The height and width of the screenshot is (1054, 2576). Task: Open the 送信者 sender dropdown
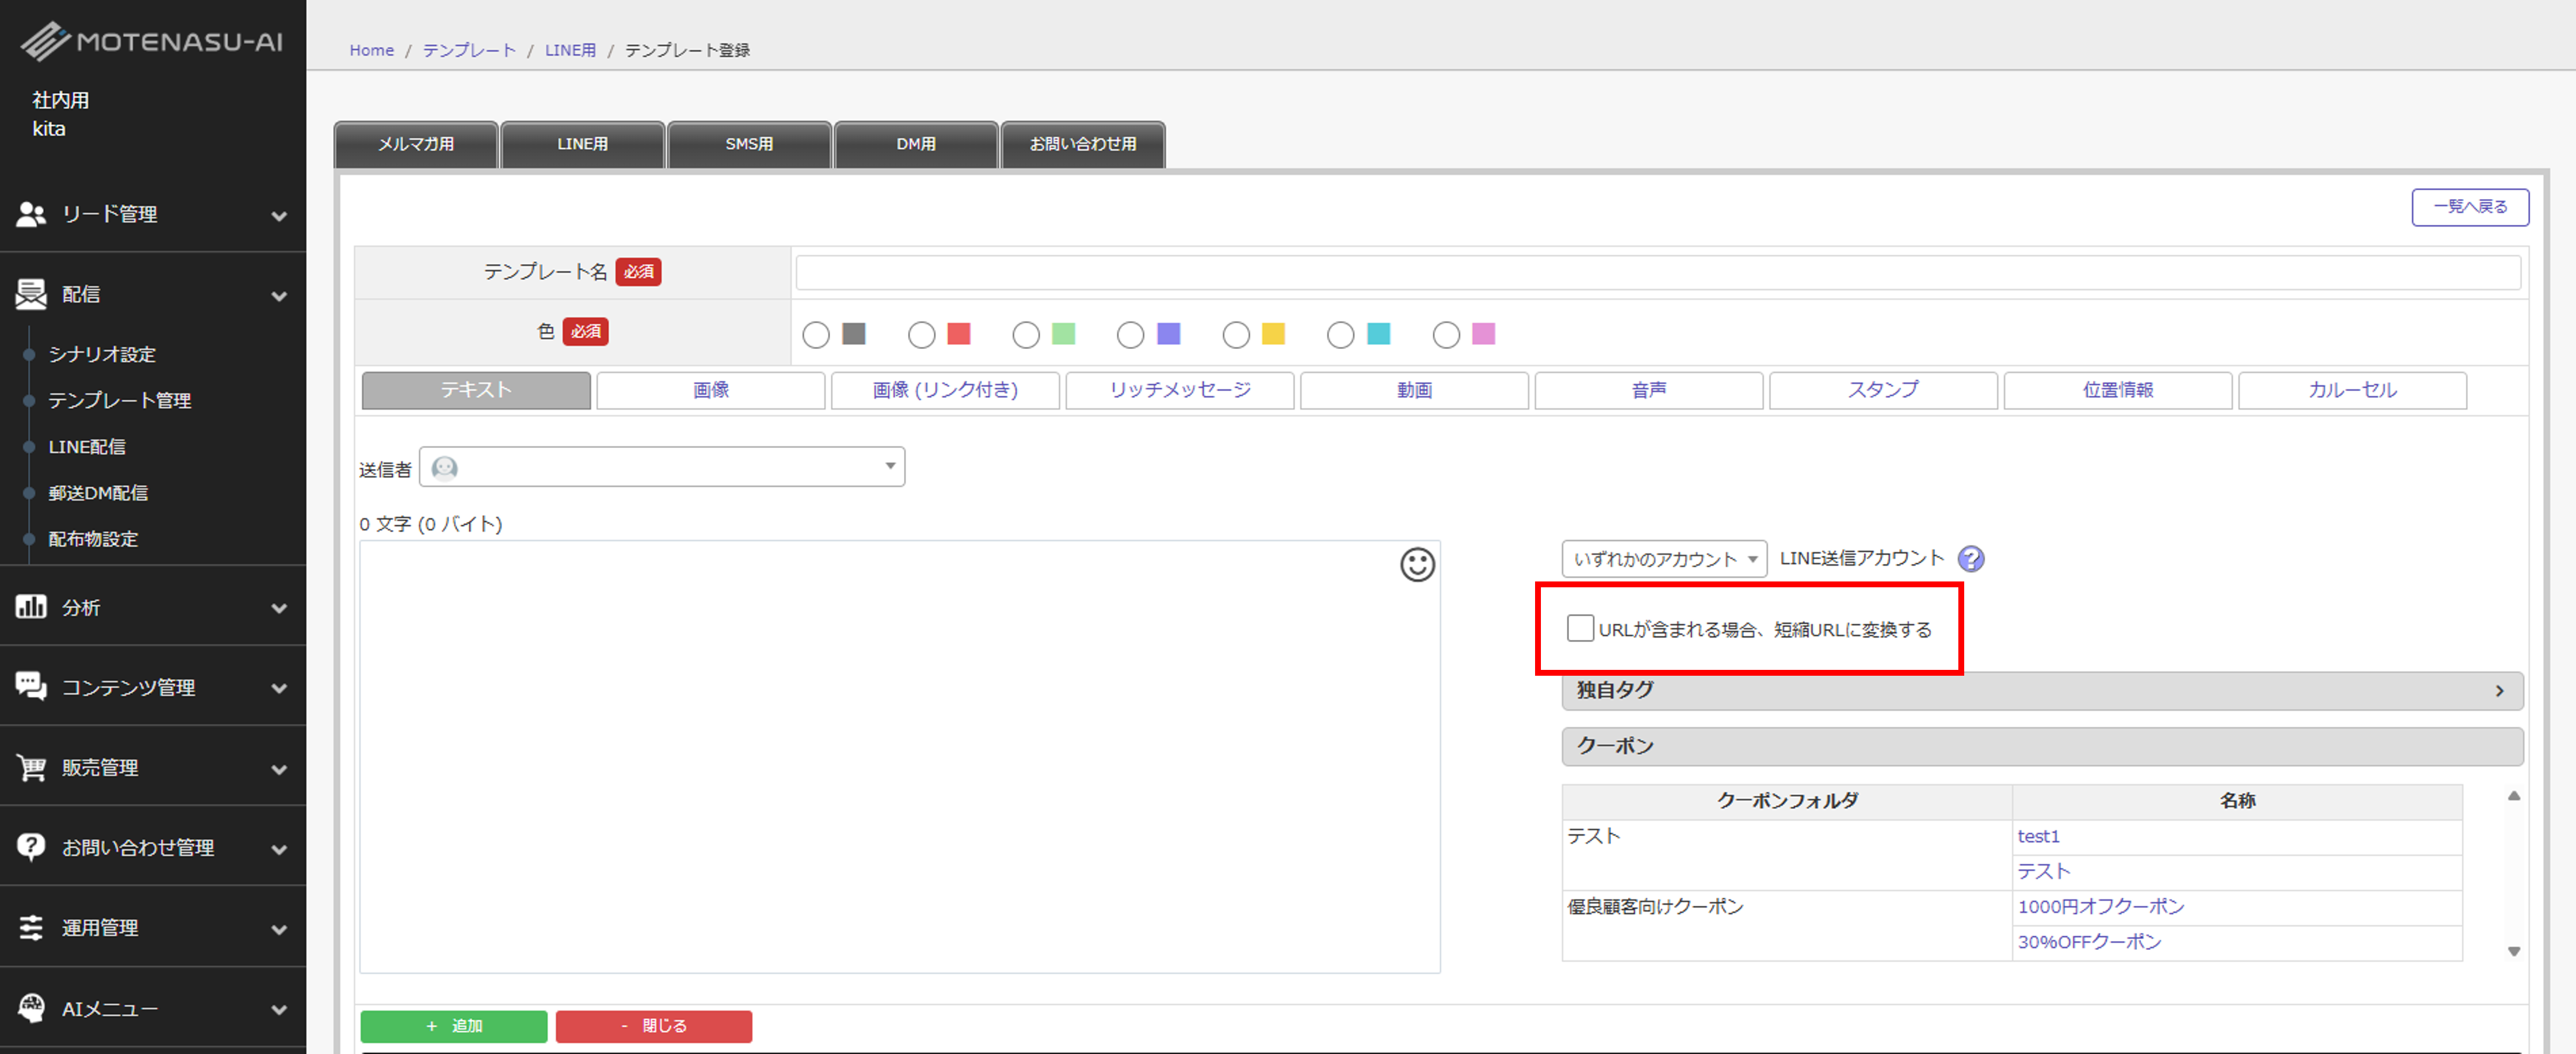coord(661,467)
